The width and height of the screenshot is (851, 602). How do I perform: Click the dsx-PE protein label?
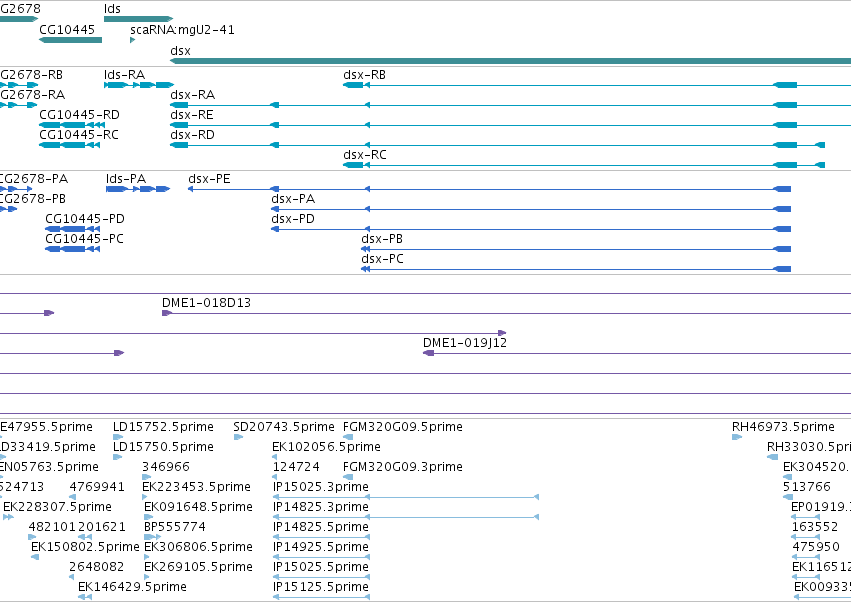209,179
